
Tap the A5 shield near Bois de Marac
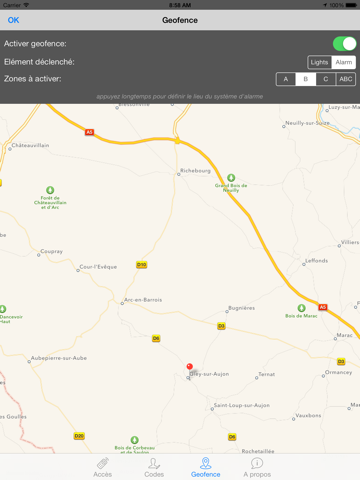point(322,307)
